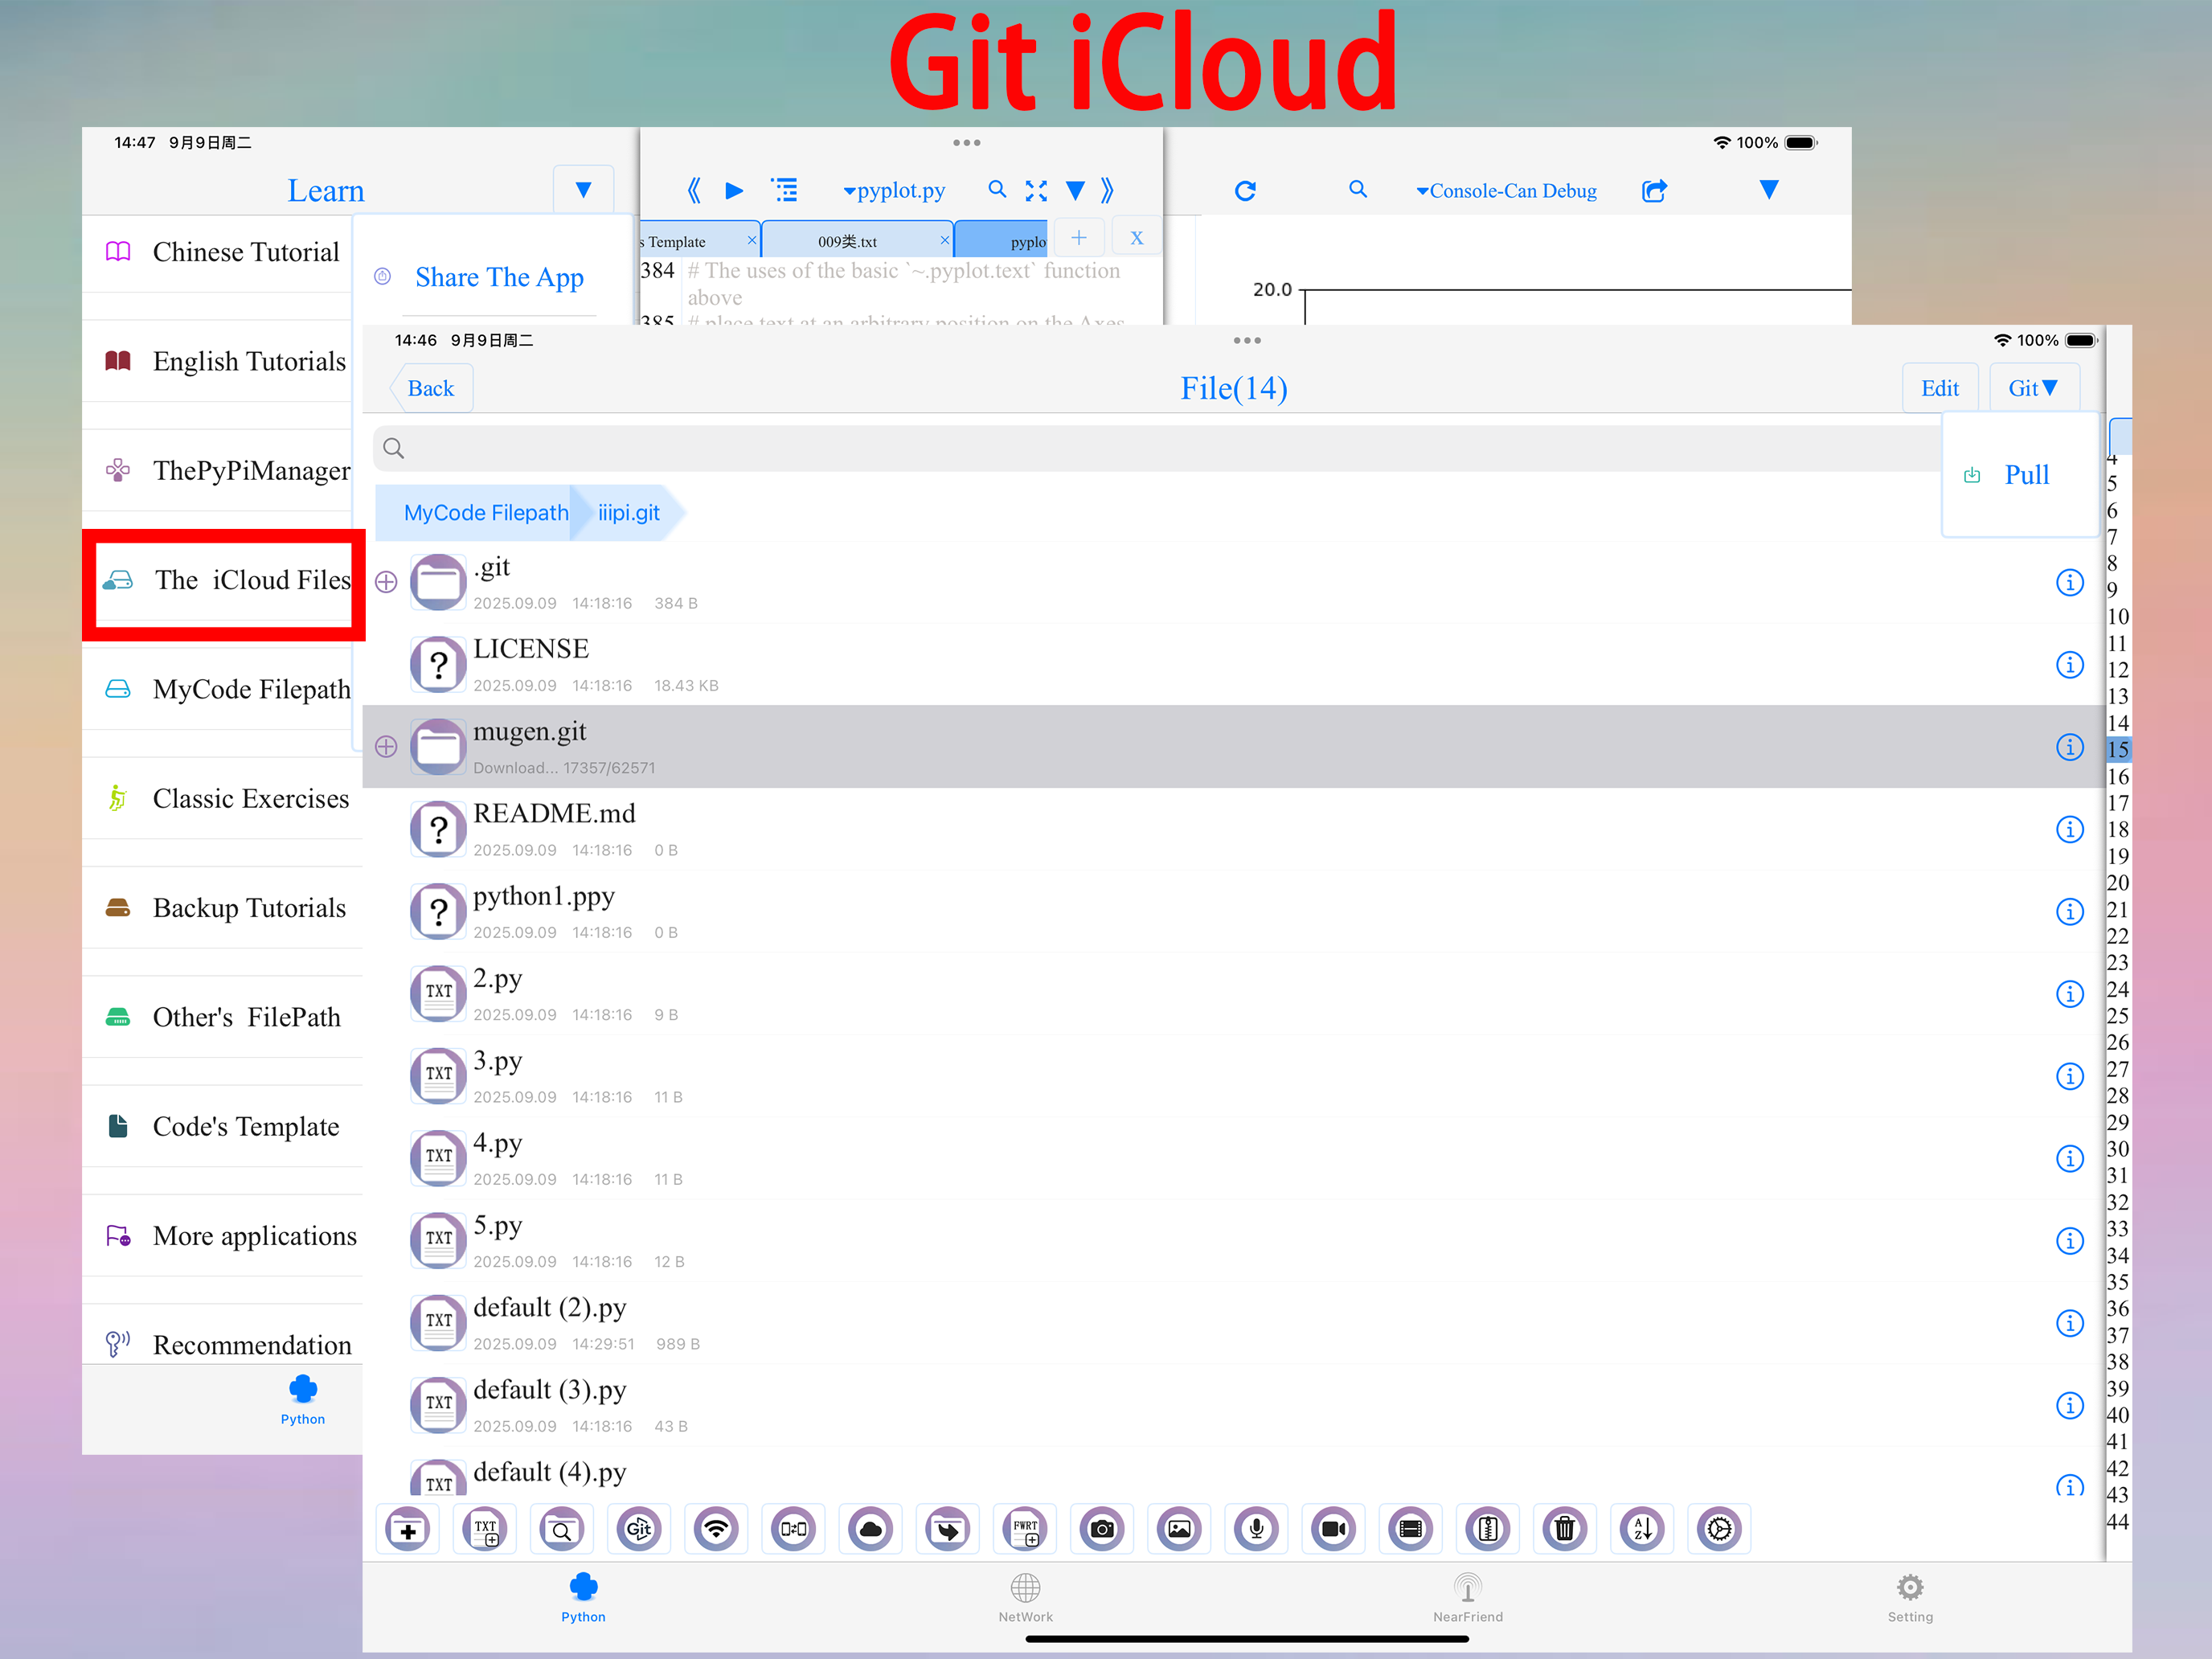Screen dimensions: 2212x1659
Task: Toggle fullscreen in the editor toolbar
Action: pos(1036,190)
